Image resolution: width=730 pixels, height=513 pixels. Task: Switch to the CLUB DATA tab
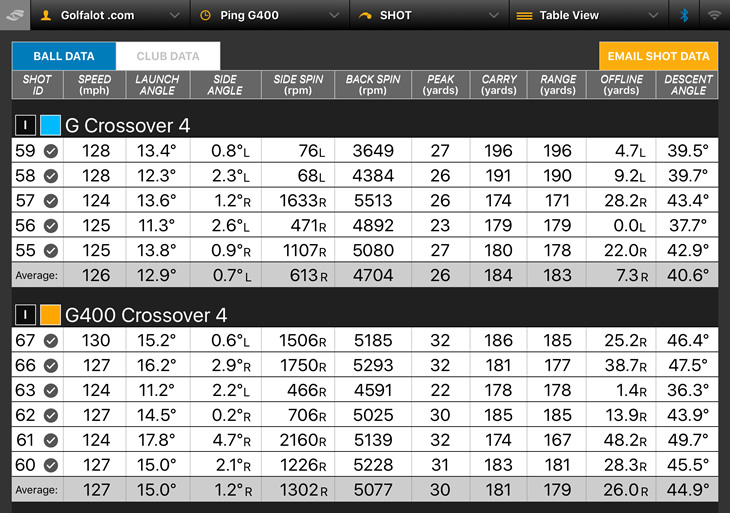168,56
